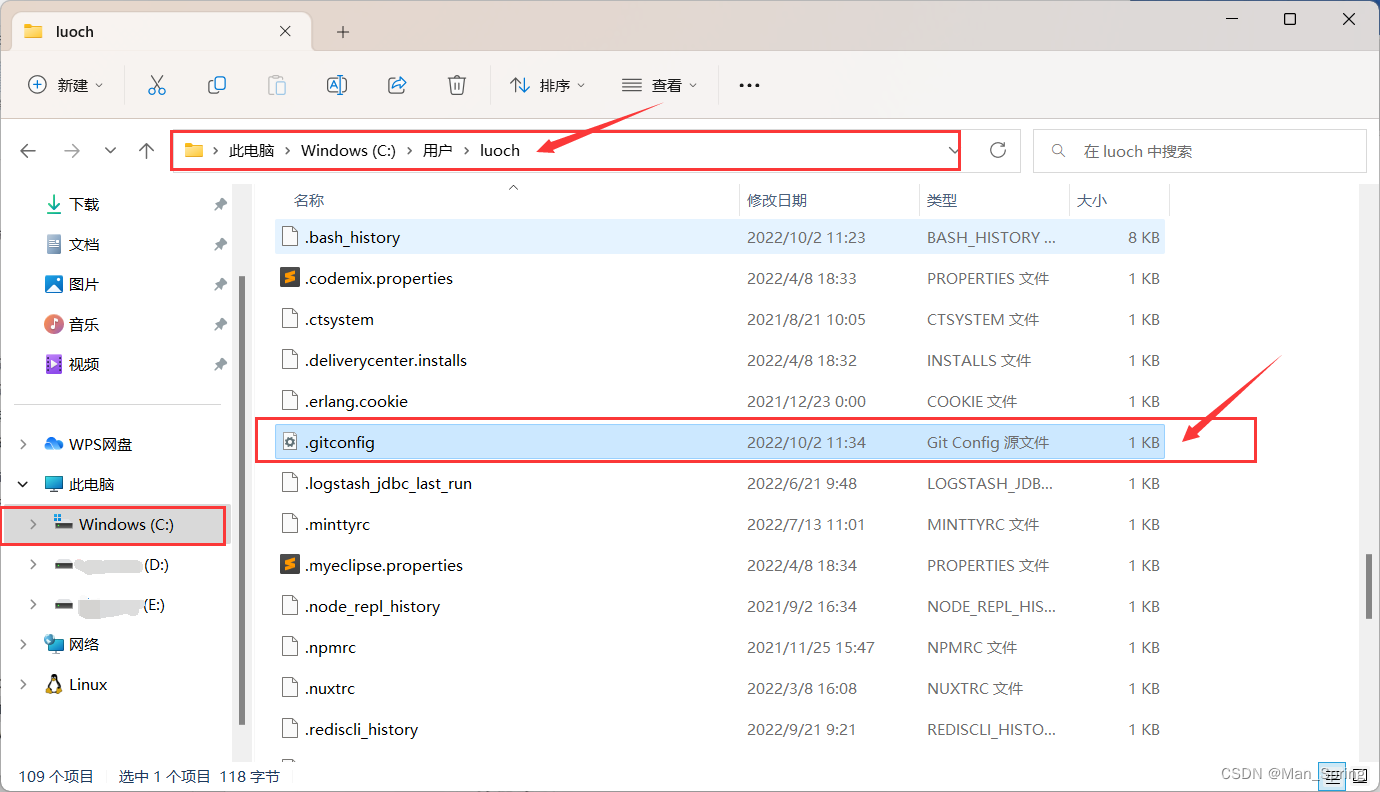Click the .bash_history file icon
The height and width of the screenshot is (792, 1380).
click(x=290, y=237)
